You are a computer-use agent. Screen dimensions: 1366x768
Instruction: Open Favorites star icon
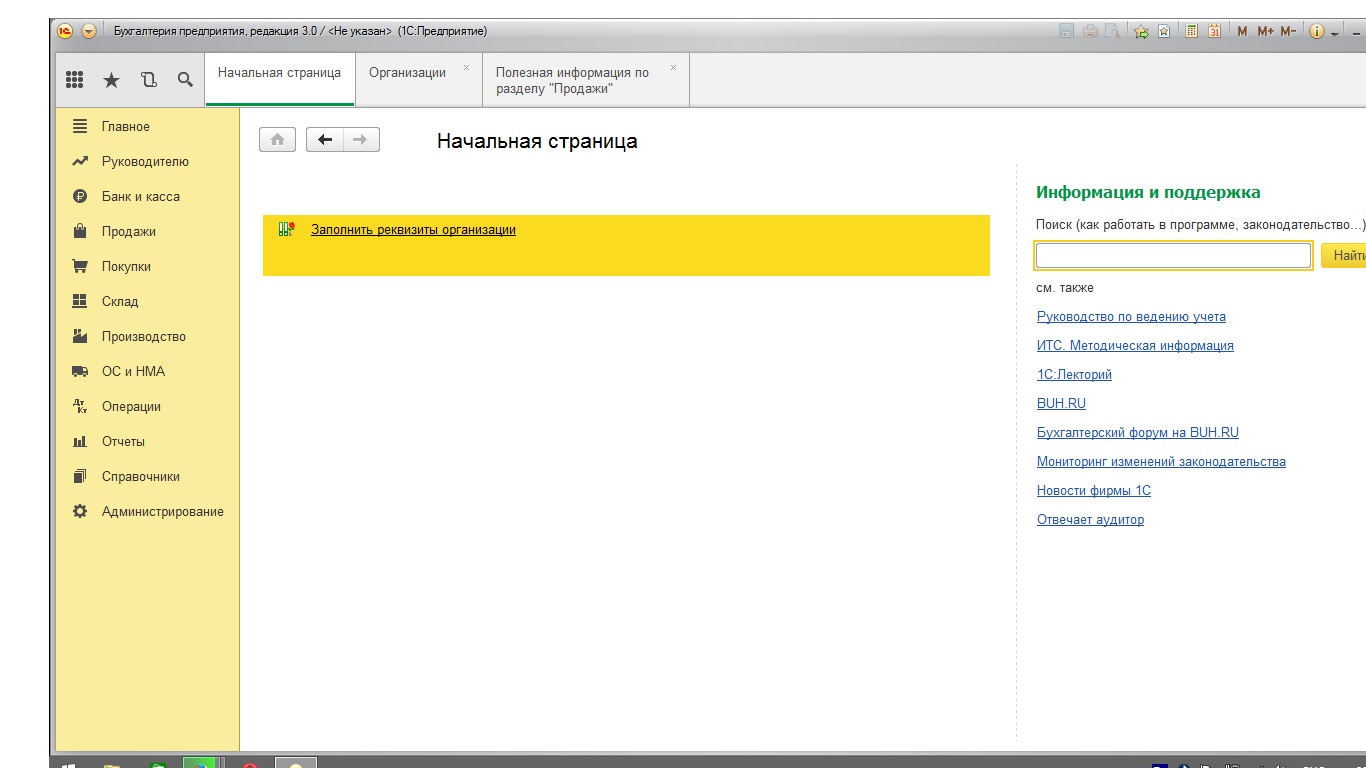point(111,80)
